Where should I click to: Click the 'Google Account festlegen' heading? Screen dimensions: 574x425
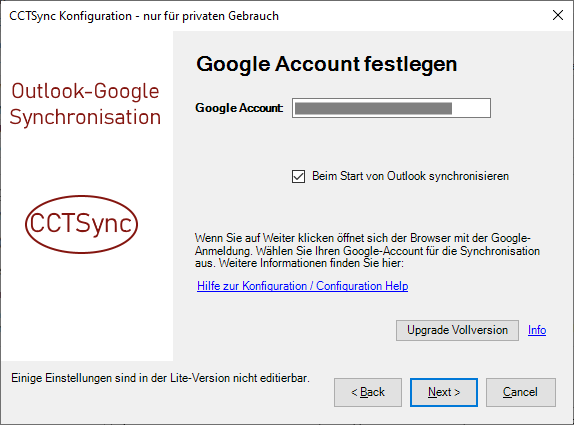point(327,64)
